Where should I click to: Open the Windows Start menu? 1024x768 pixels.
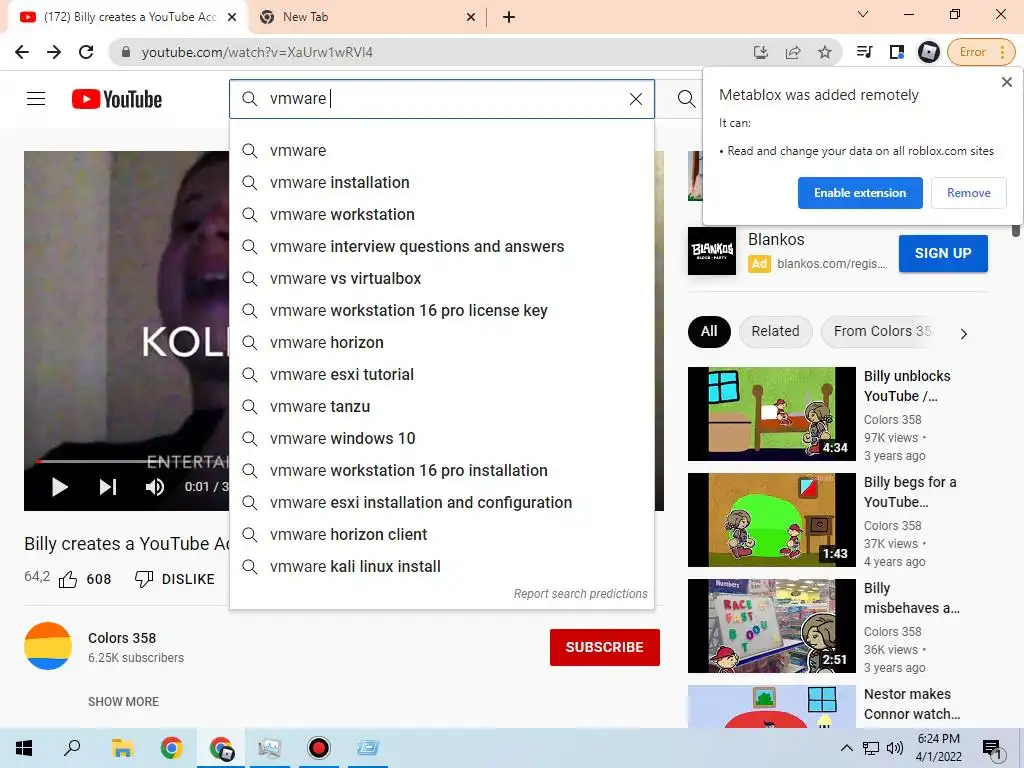pyautogui.click(x=24, y=748)
